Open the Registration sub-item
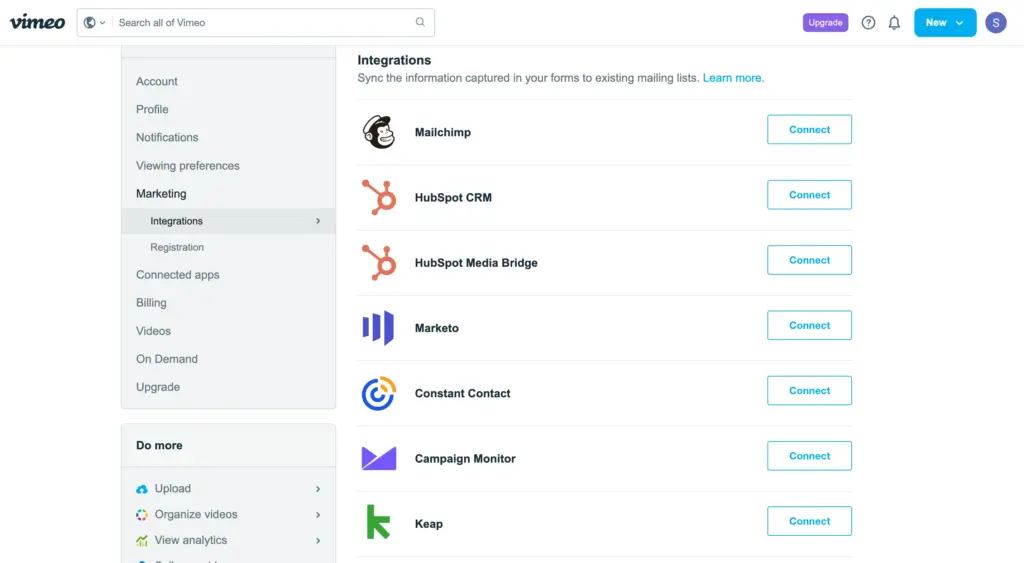 pos(177,247)
